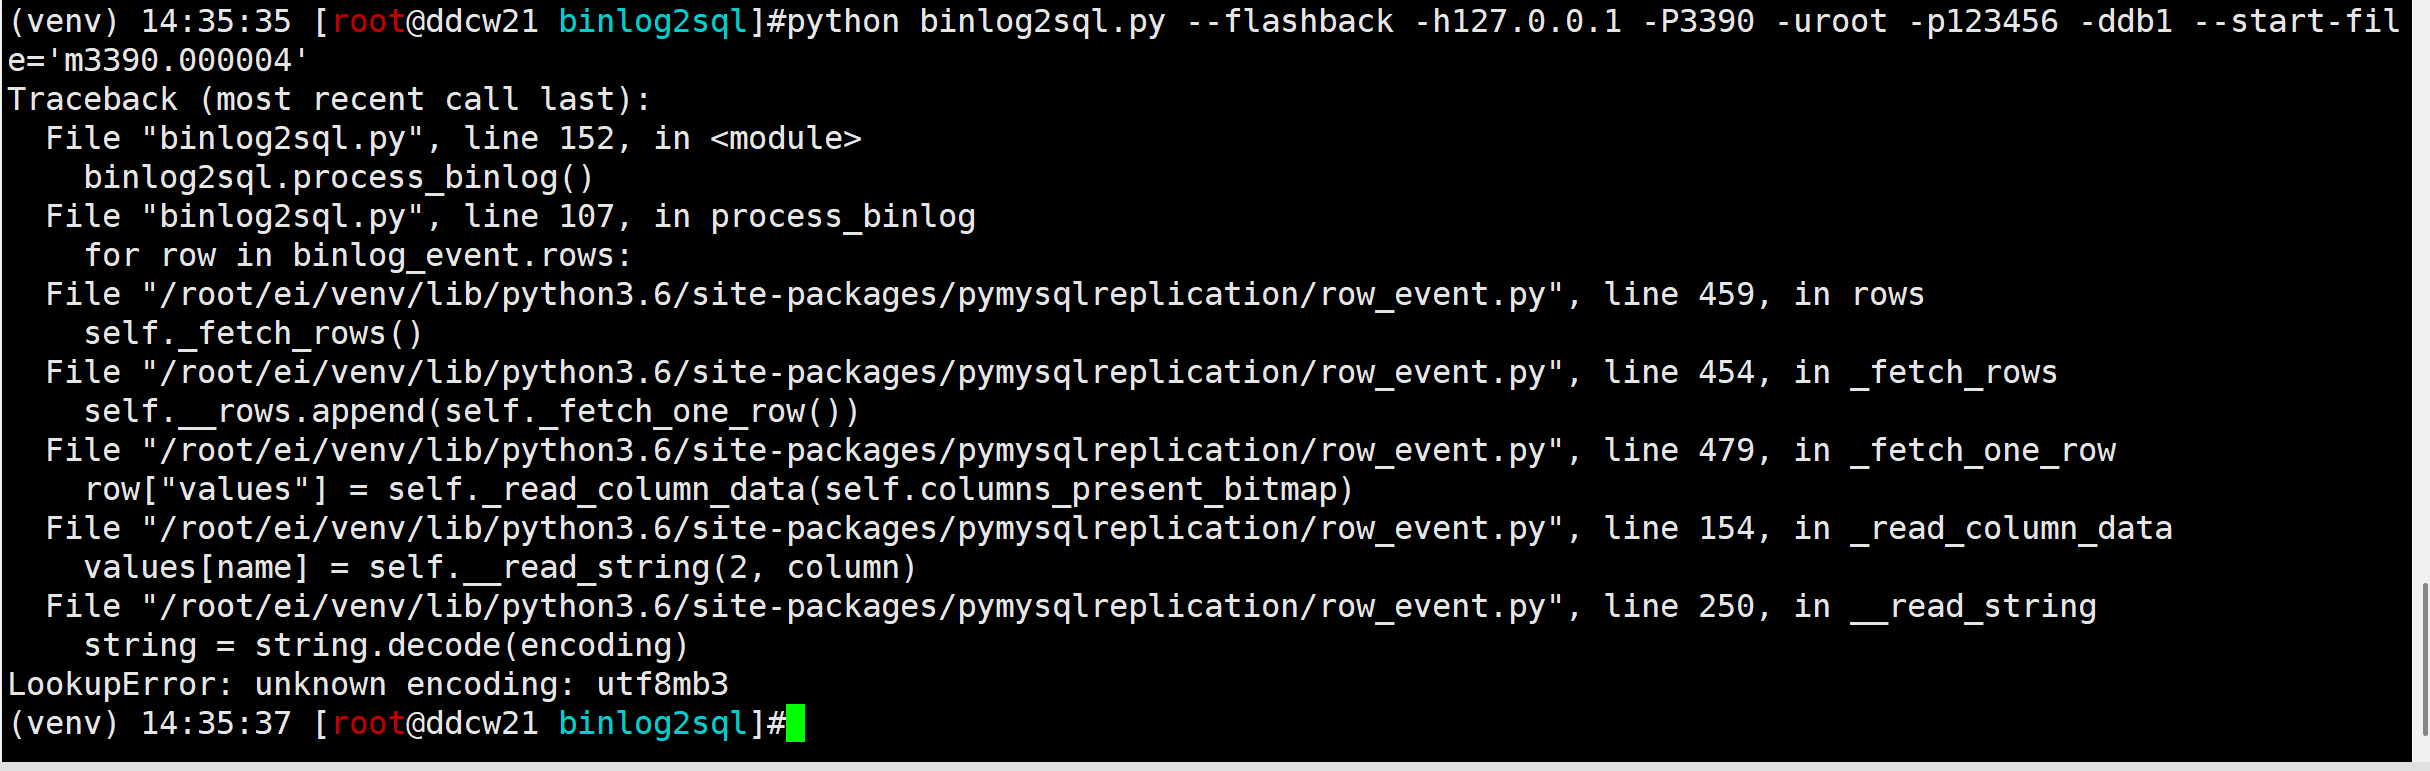The image size is (2430, 771).
Task: Click the Traceback header line
Action: point(328,99)
